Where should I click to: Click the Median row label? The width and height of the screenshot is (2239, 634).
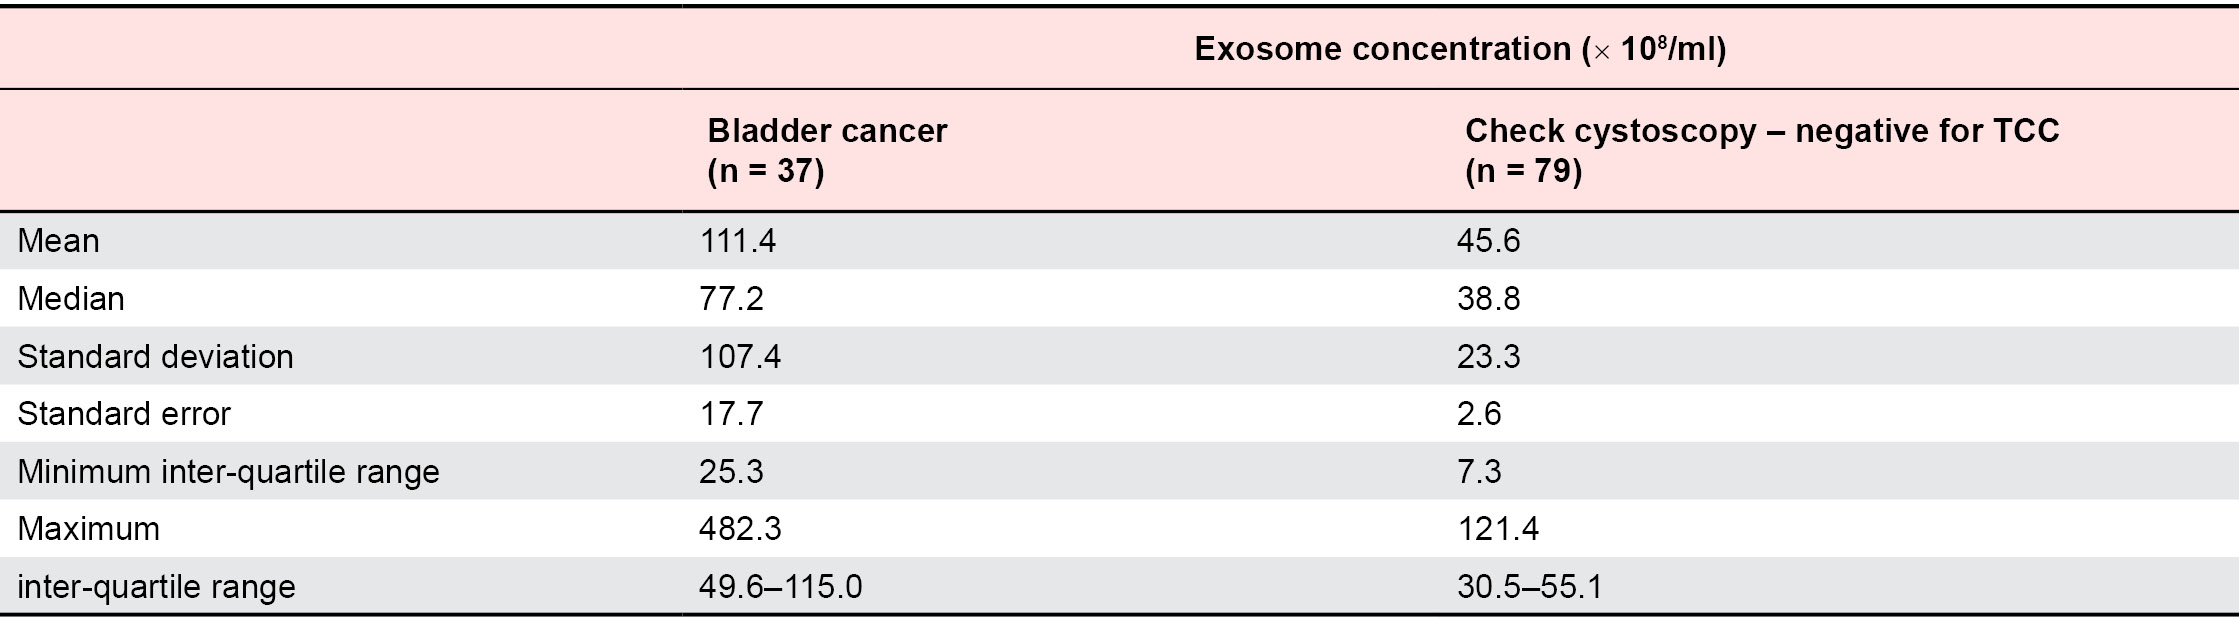pos(71,299)
